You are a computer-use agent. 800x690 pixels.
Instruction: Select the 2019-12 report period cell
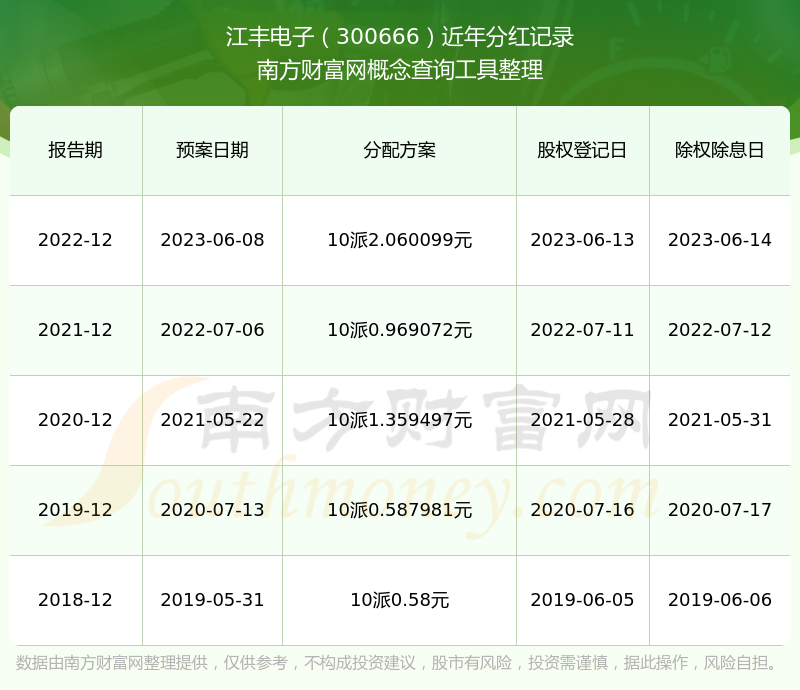pyautogui.click(x=76, y=510)
